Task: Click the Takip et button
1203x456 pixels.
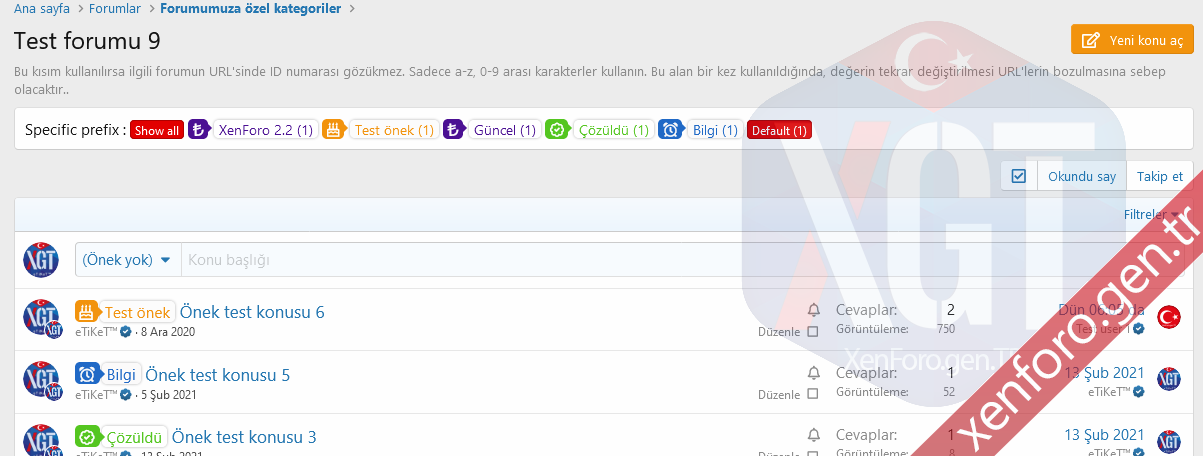Action: [x=1159, y=176]
